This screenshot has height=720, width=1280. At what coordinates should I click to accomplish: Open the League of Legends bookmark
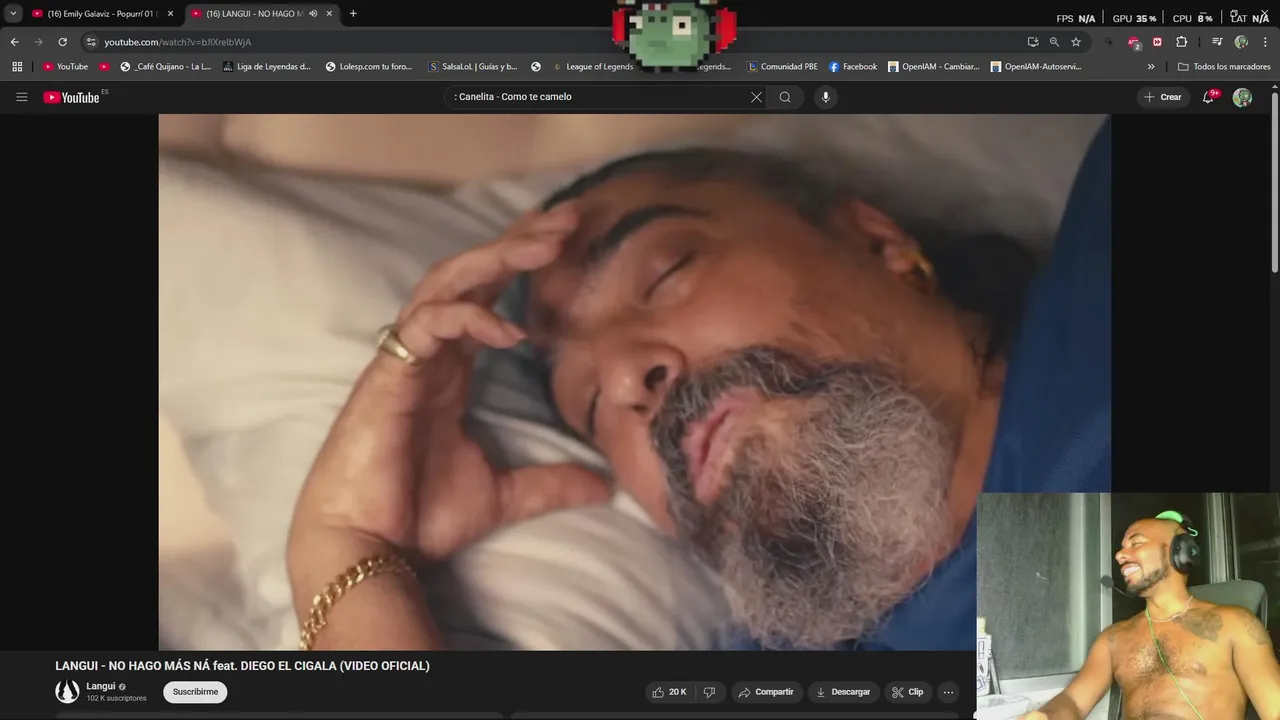[593, 67]
